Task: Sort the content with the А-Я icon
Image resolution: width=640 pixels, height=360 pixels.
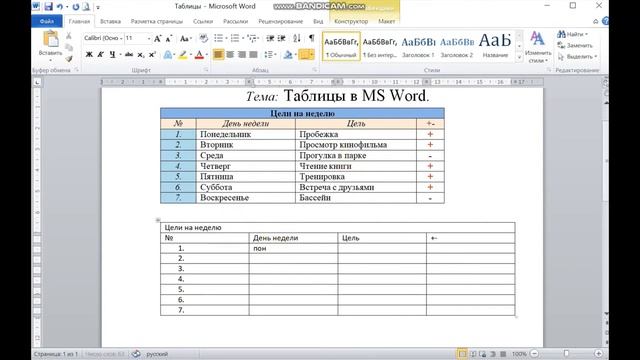Action: pos(297,38)
